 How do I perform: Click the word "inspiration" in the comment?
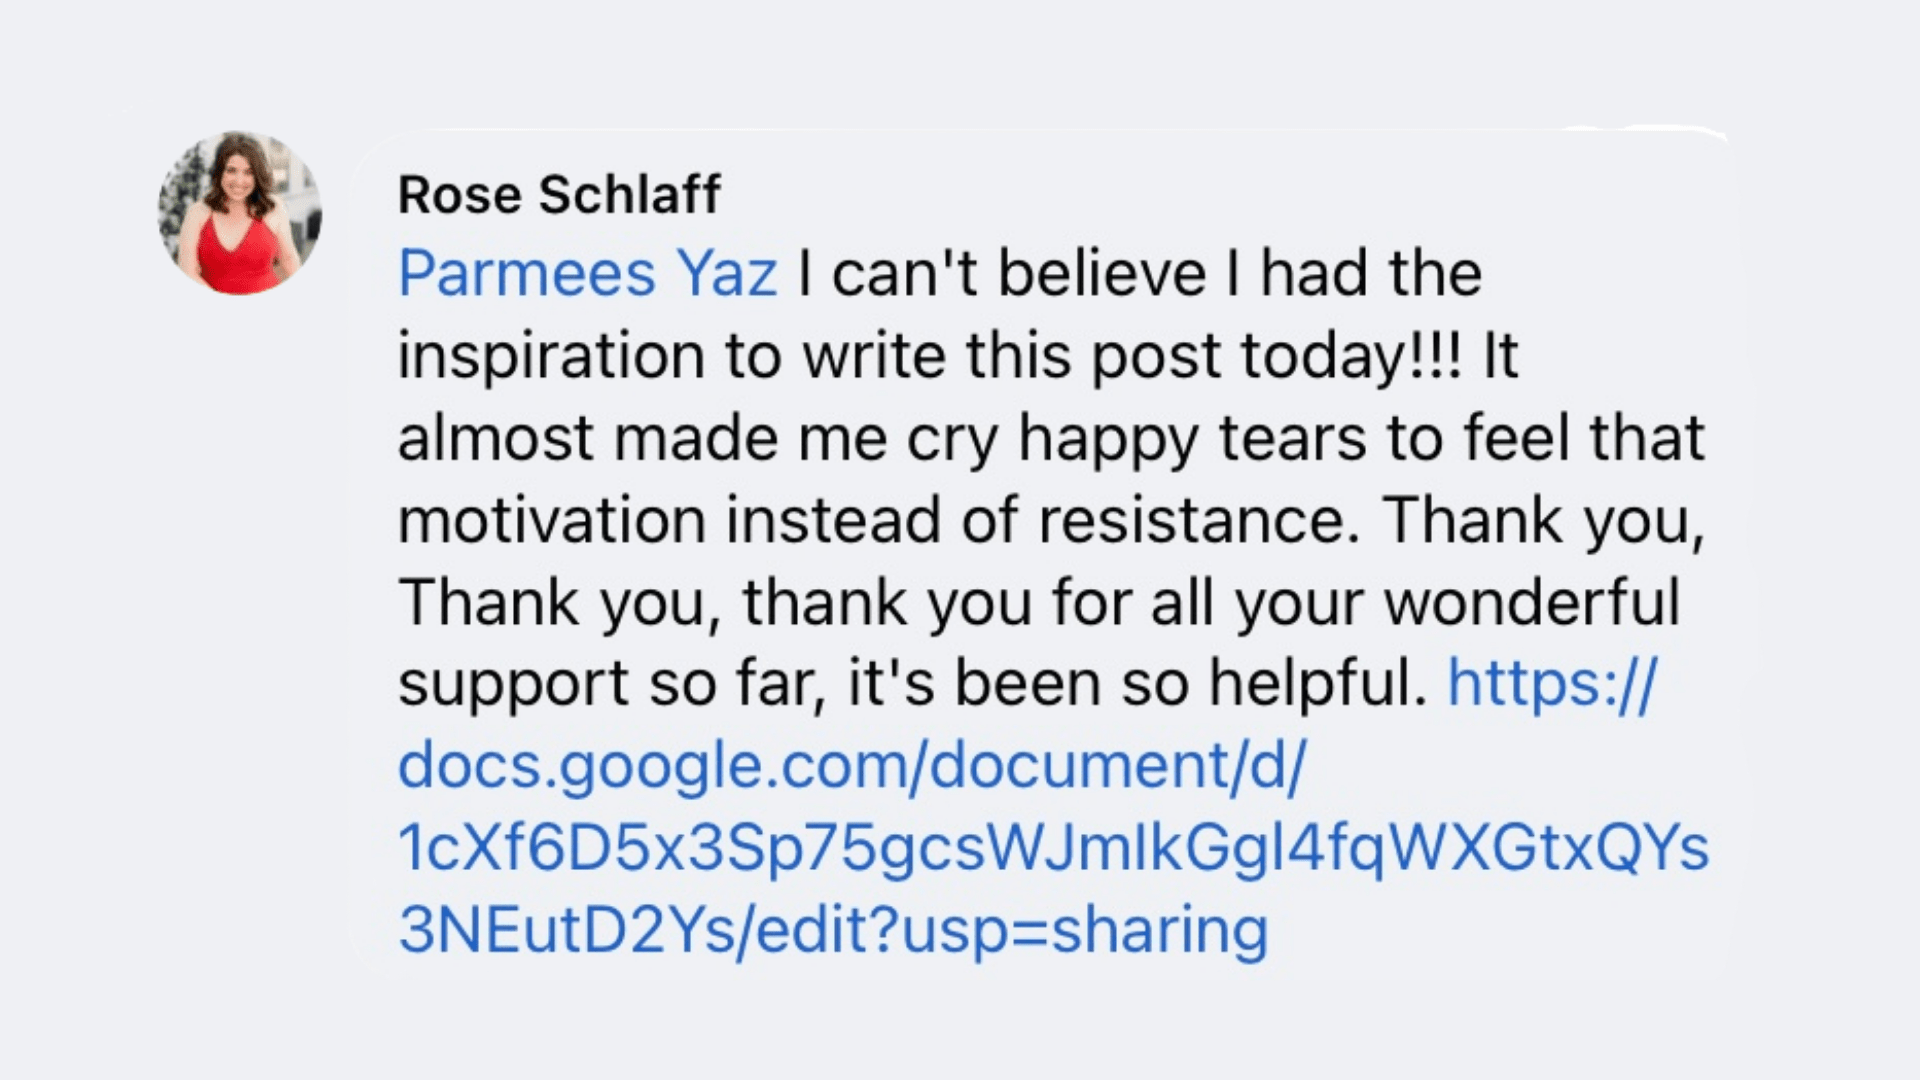click(551, 356)
